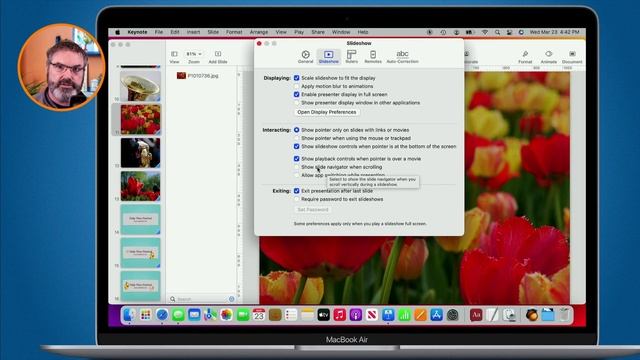Viewport: 640px width, 360px height.
Task: Toggle Enable presenter display in full screen
Action: tap(297, 94)
